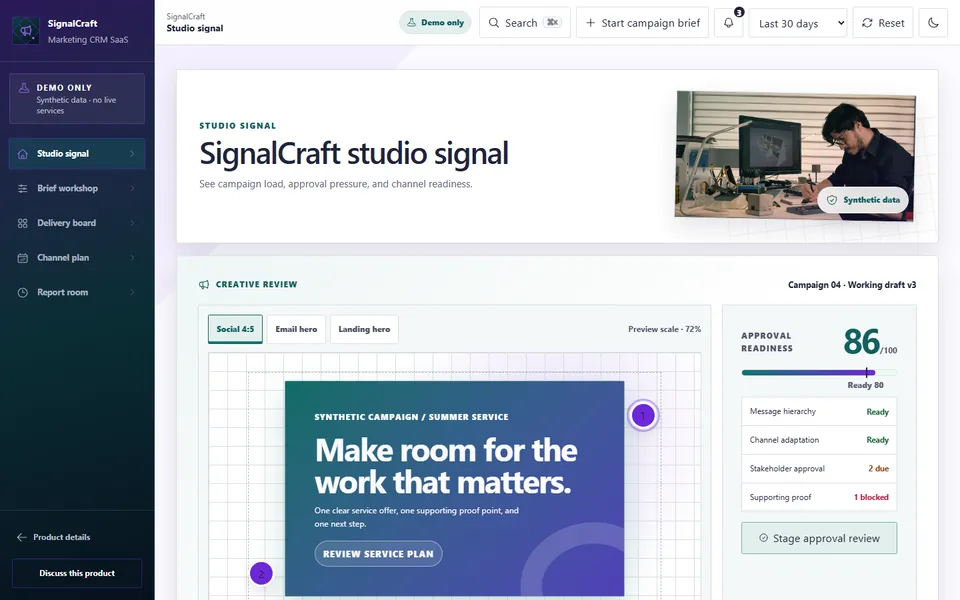Open the Product details link
Screen dimensions: 960x600
[x=54, y=537]
